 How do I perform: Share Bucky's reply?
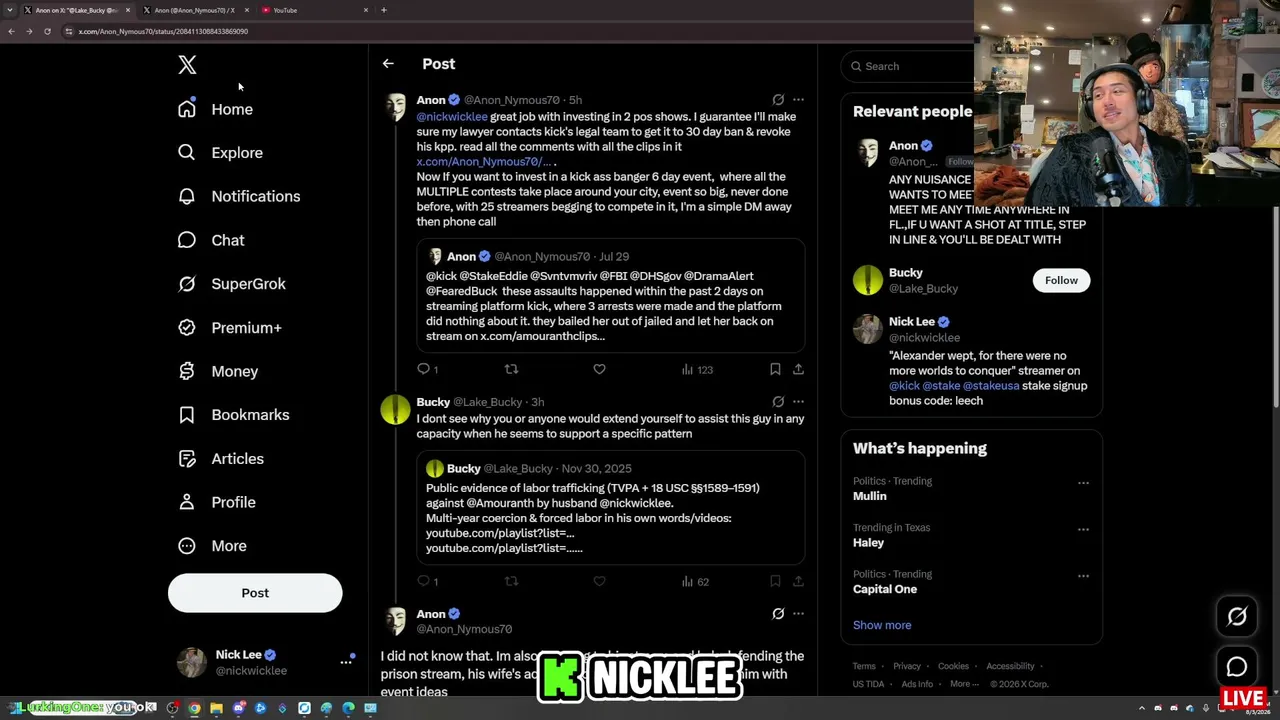(798, 581)
